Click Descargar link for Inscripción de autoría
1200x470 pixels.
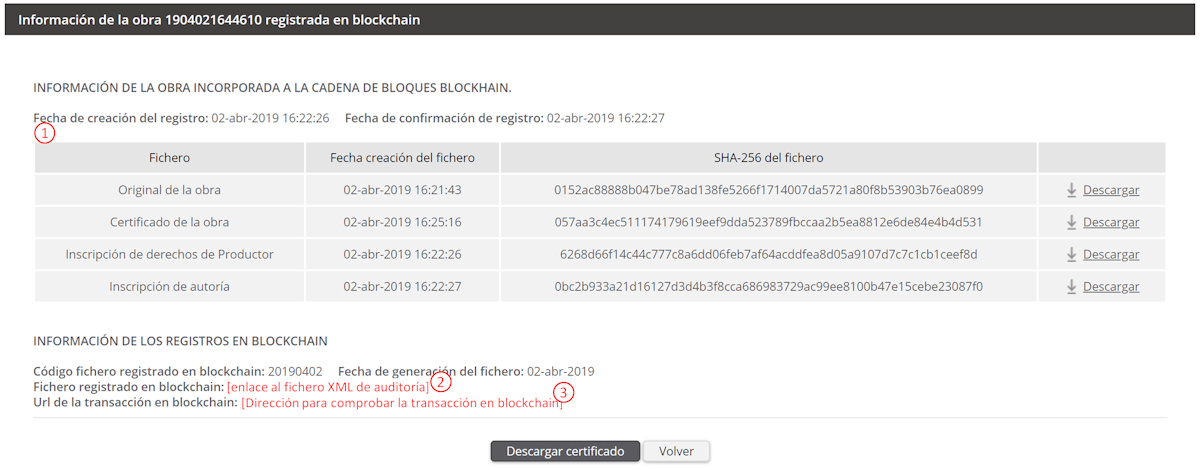[1110, 286]
